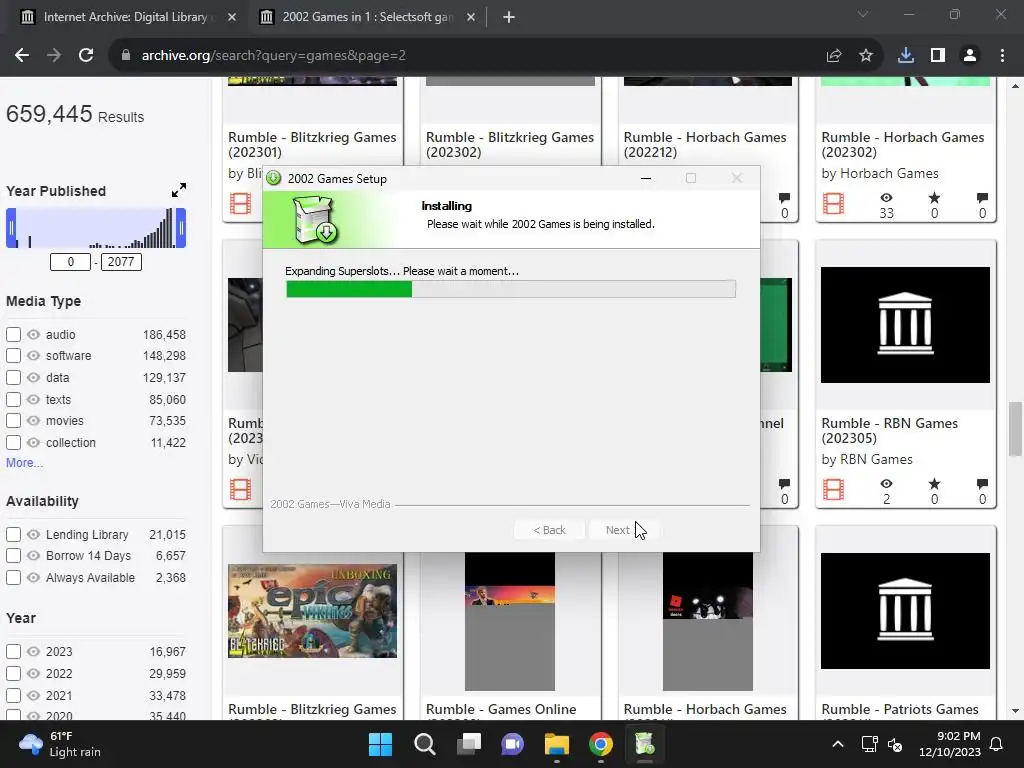This screenshot has height=768, width=1024.
Task: Click the movie media icon for RBN Games (202305)
Action: (833, 489)
